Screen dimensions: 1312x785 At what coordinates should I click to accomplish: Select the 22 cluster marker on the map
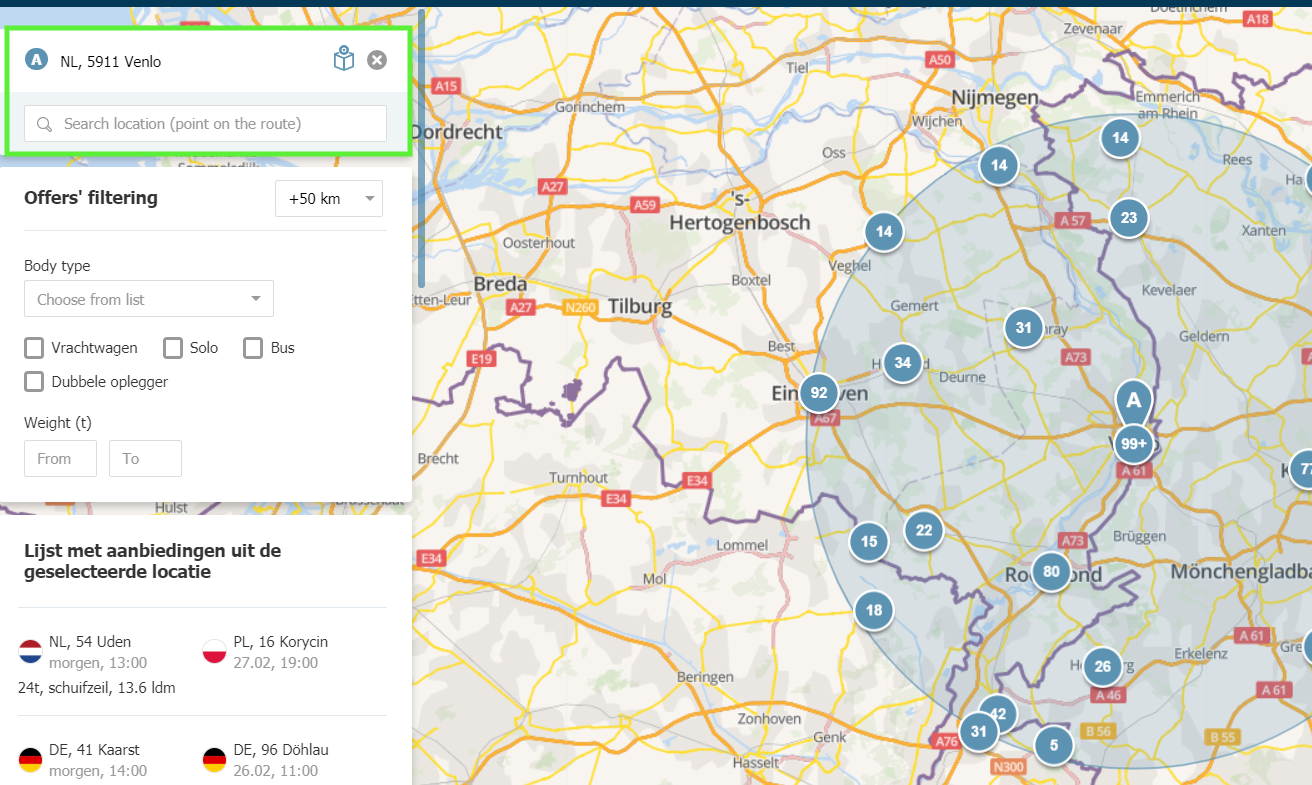click(x=924, y=531)
